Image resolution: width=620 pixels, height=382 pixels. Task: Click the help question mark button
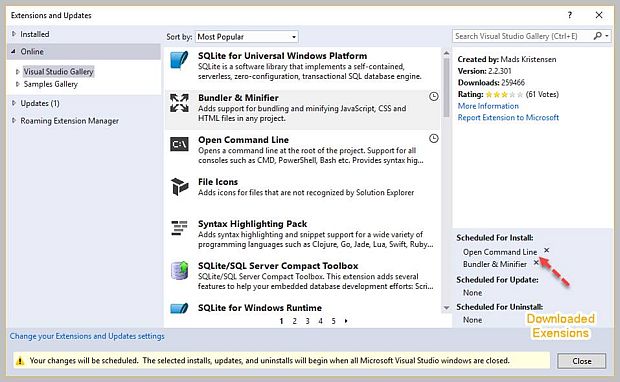(569, 15)
